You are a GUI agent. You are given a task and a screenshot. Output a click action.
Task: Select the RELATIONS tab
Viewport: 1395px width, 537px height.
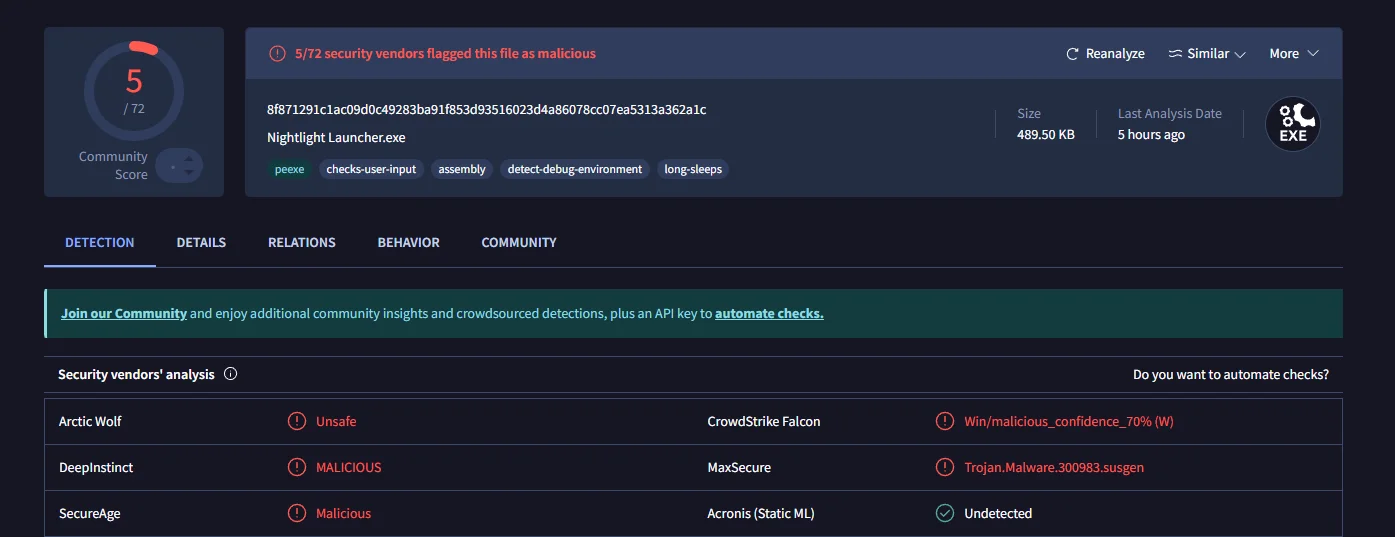pyautogui.click(x=301, y=242)
